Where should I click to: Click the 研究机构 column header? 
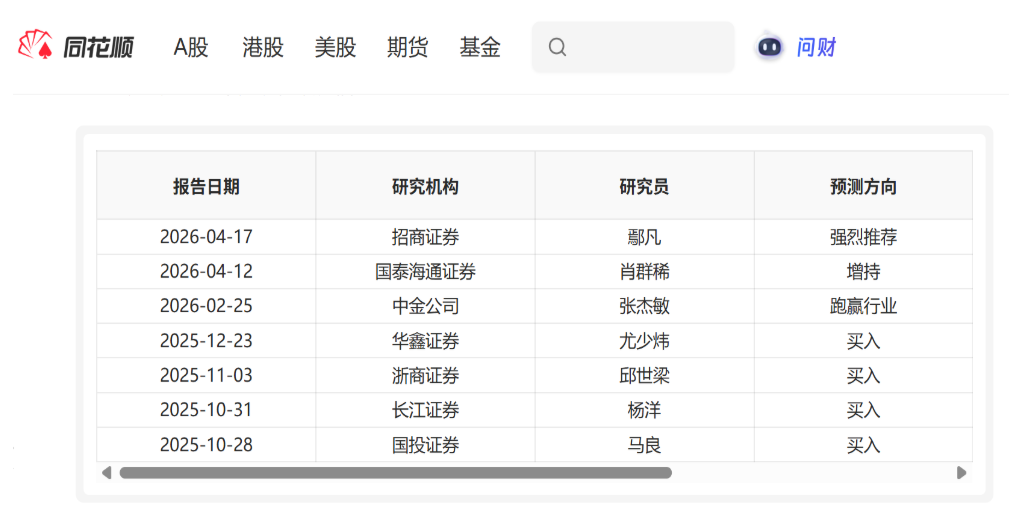pyautogui.click(x=425, y=186)
